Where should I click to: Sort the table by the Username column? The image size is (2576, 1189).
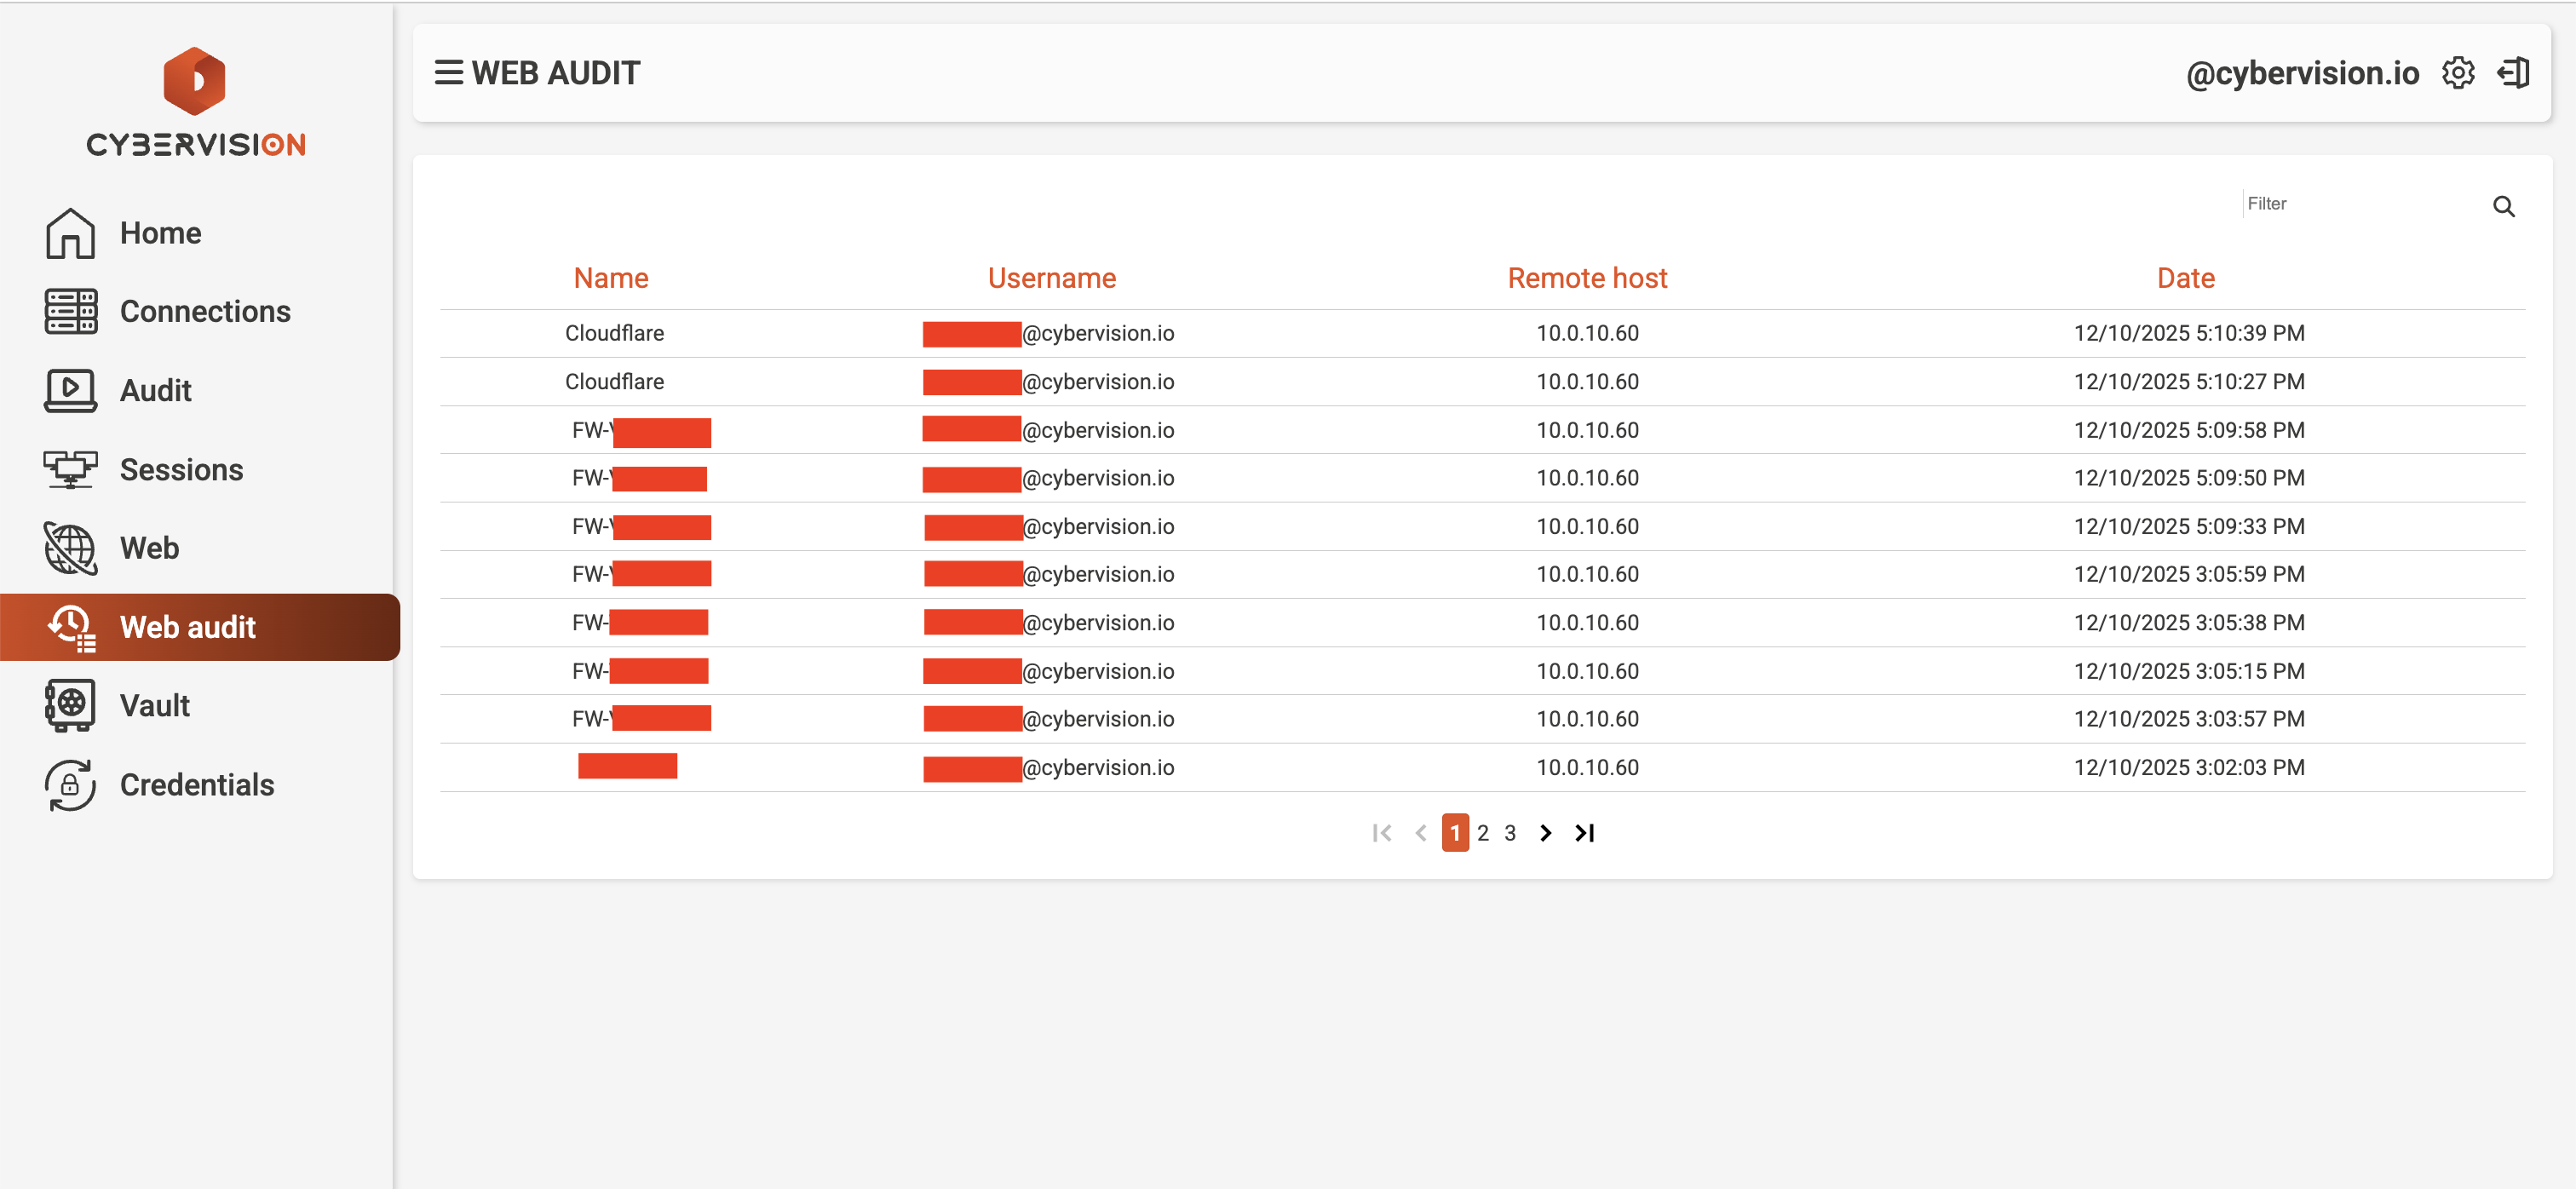coord(1051,278)
